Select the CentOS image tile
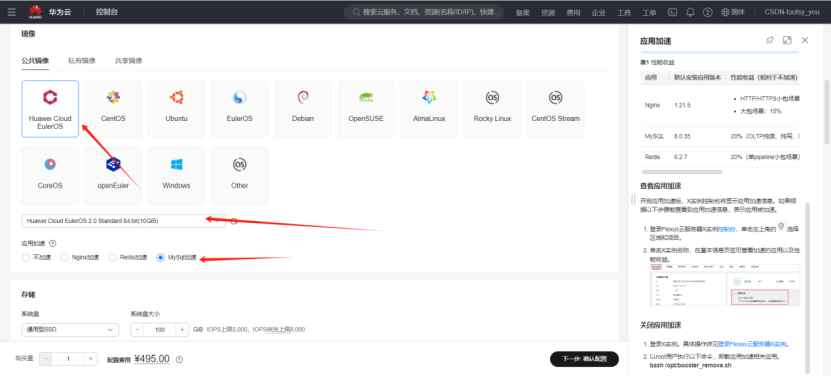Screen dimensions: 831x376 (113, 109)
